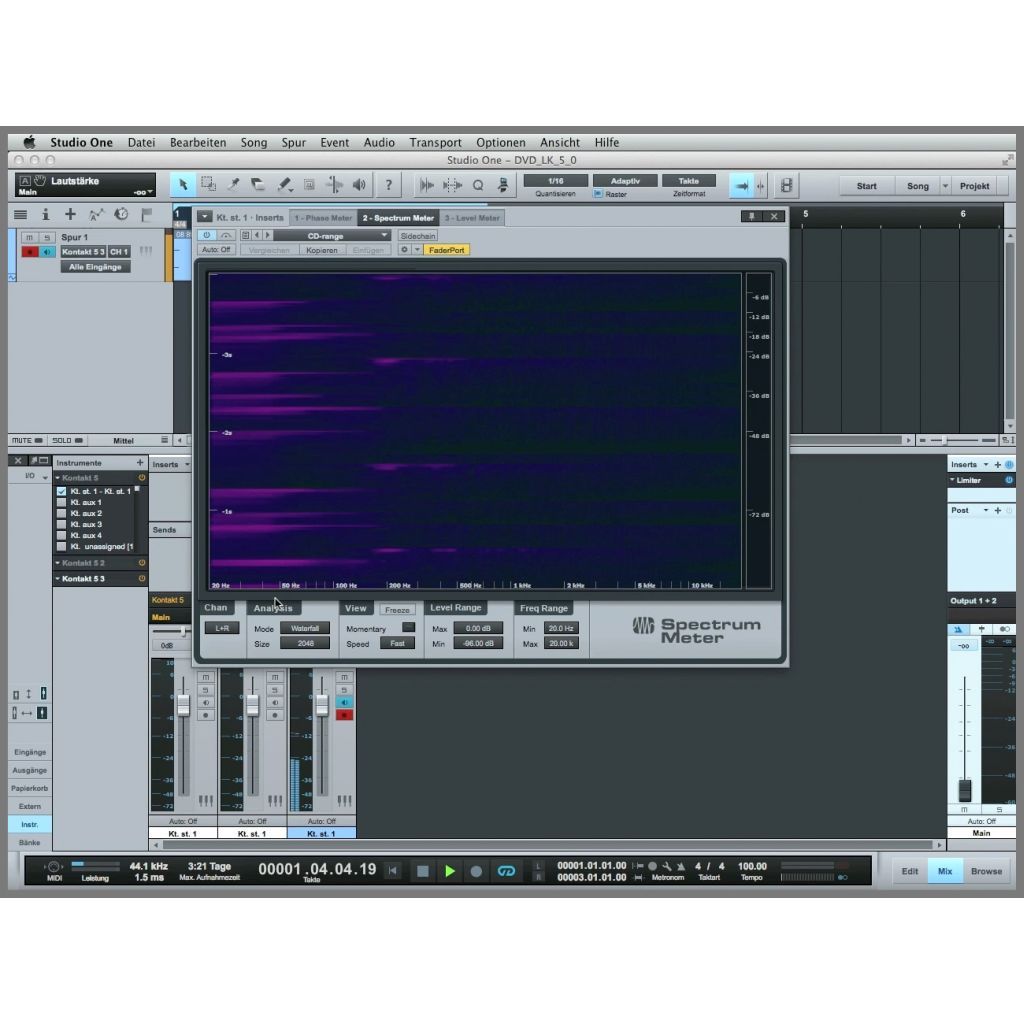Viewport: 1024px width, 1024px height.
Task: Toggle the Momentary option in View section
Action: 409,628
